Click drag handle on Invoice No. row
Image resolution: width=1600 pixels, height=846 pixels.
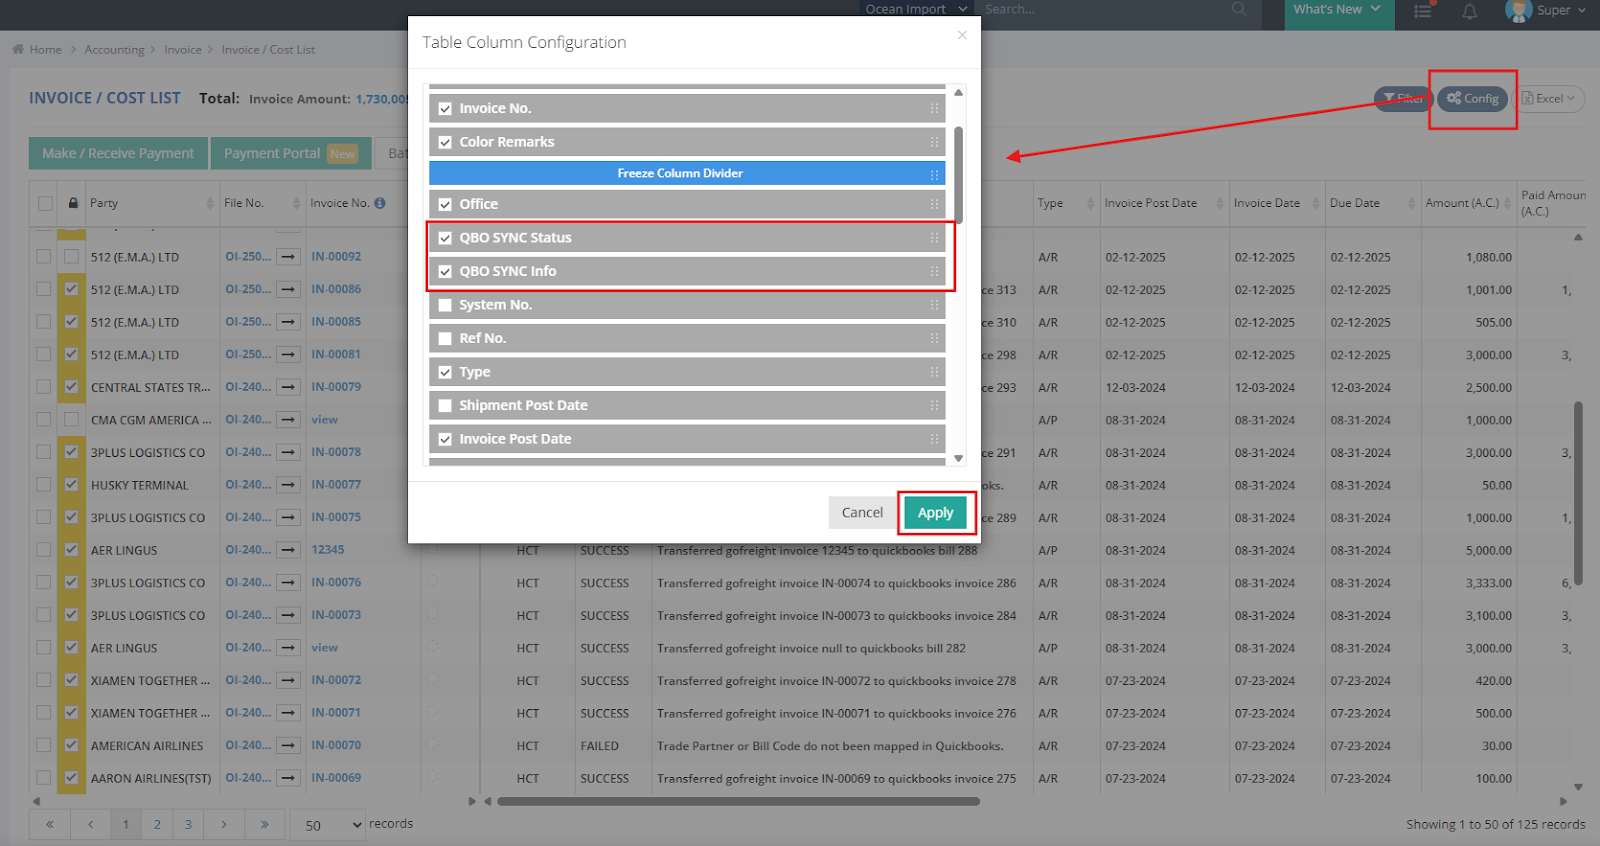934,109
